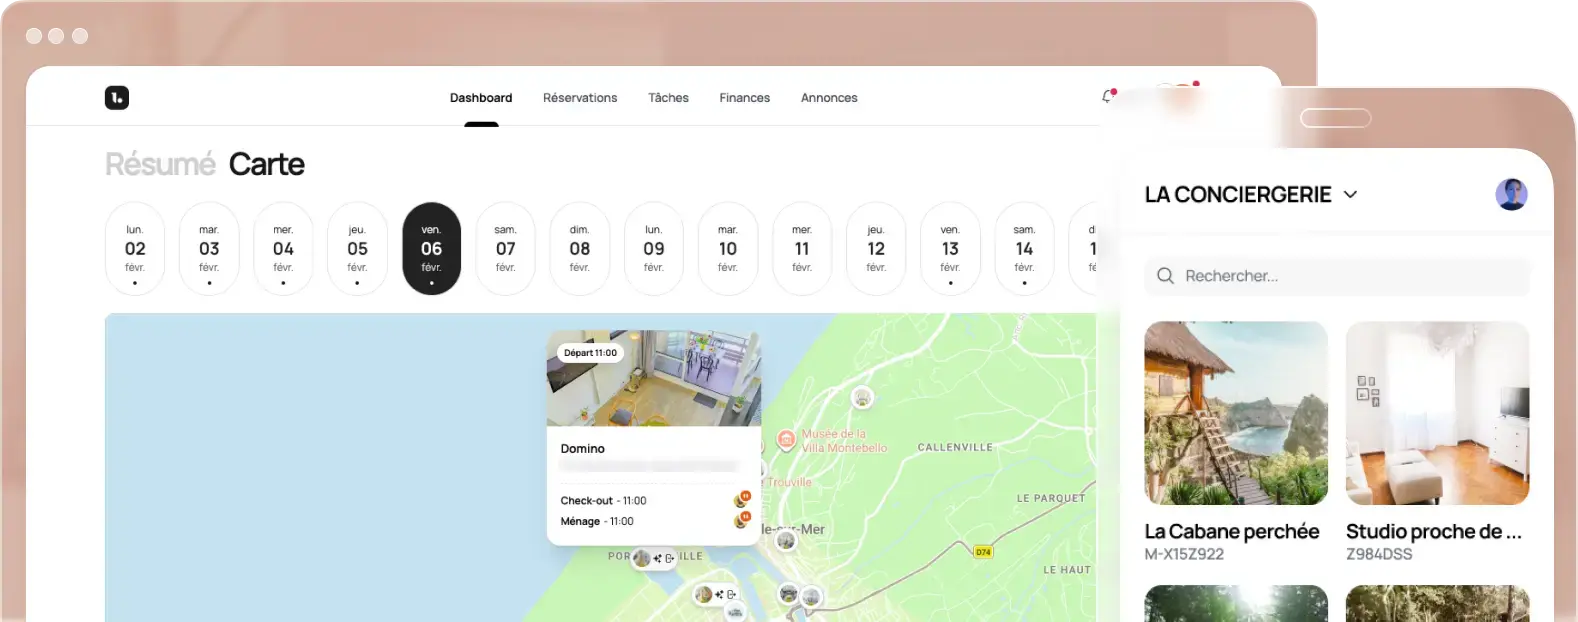
Task: Switch to the Dashboard tab
Action: pyautogui.click(x=481, y=98)
